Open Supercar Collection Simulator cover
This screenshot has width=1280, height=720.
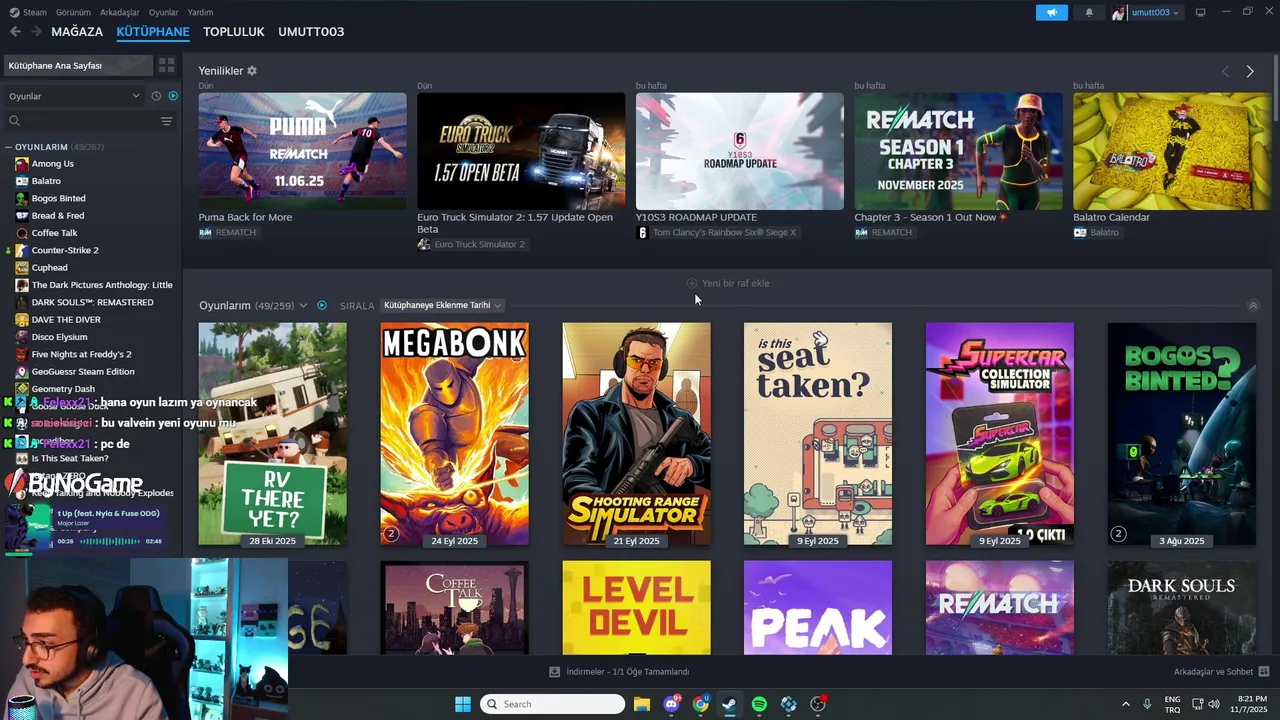pos(1000,434)
